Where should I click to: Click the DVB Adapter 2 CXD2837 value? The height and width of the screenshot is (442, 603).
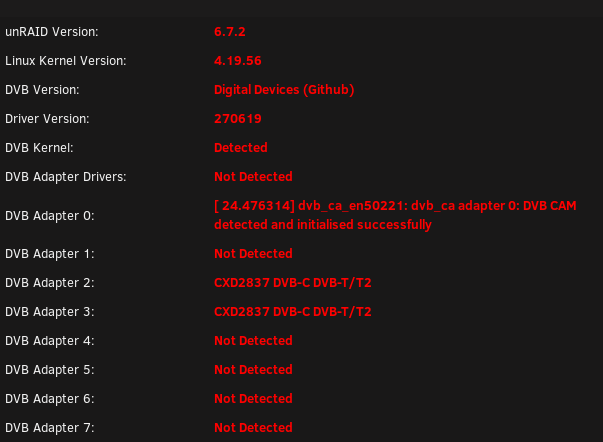[x=293, y=283]
